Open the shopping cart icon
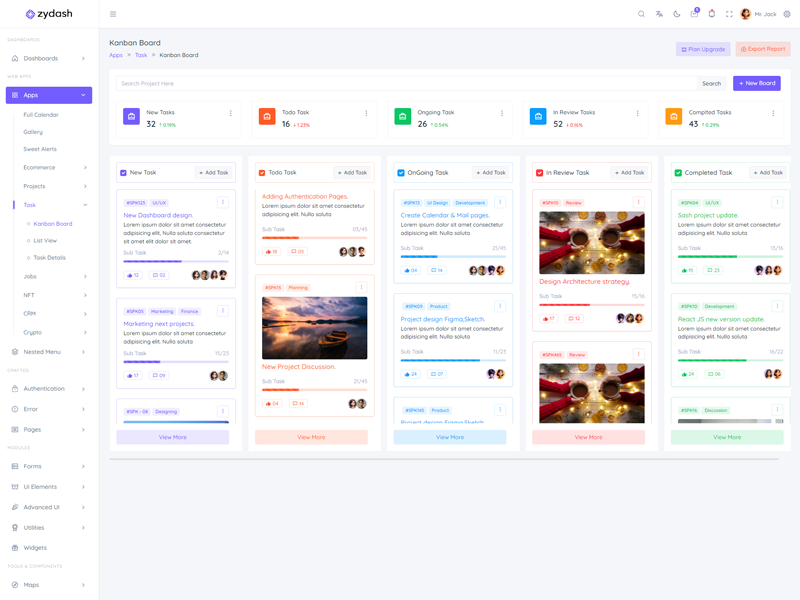The height and width of the screenshot is (600, 800). (x=694, y=14)
